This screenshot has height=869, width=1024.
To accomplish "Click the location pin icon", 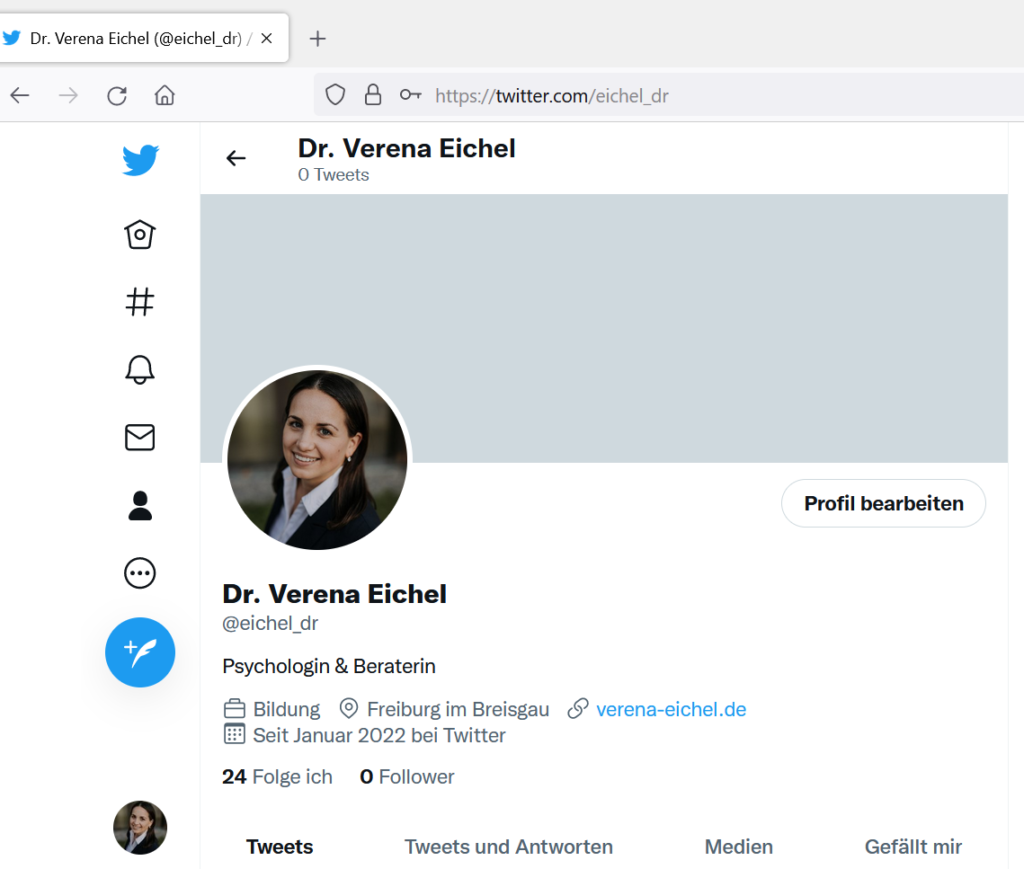I will [x=349, y=708].
